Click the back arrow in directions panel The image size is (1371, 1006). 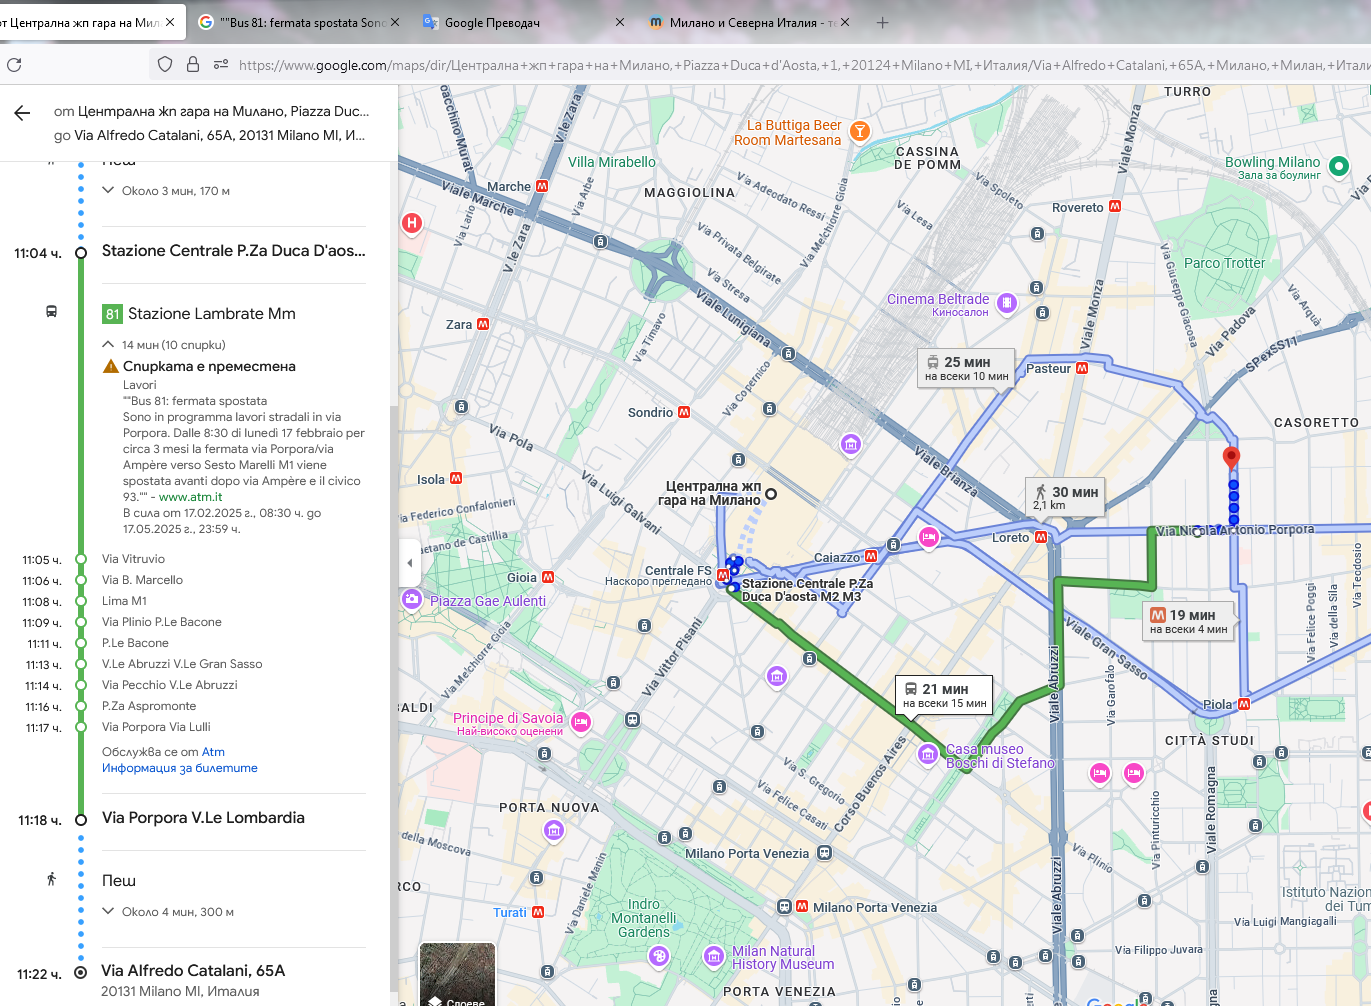pos(22,113)
